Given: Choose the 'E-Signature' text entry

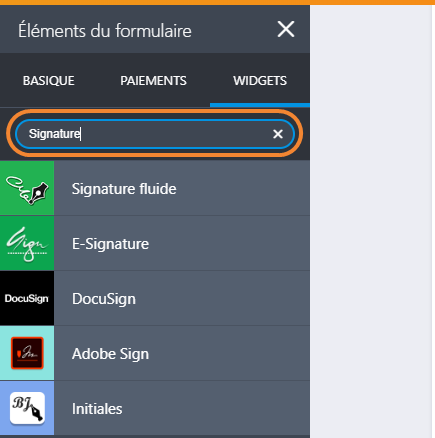Looking at the screenshot, I should (110, 244).
